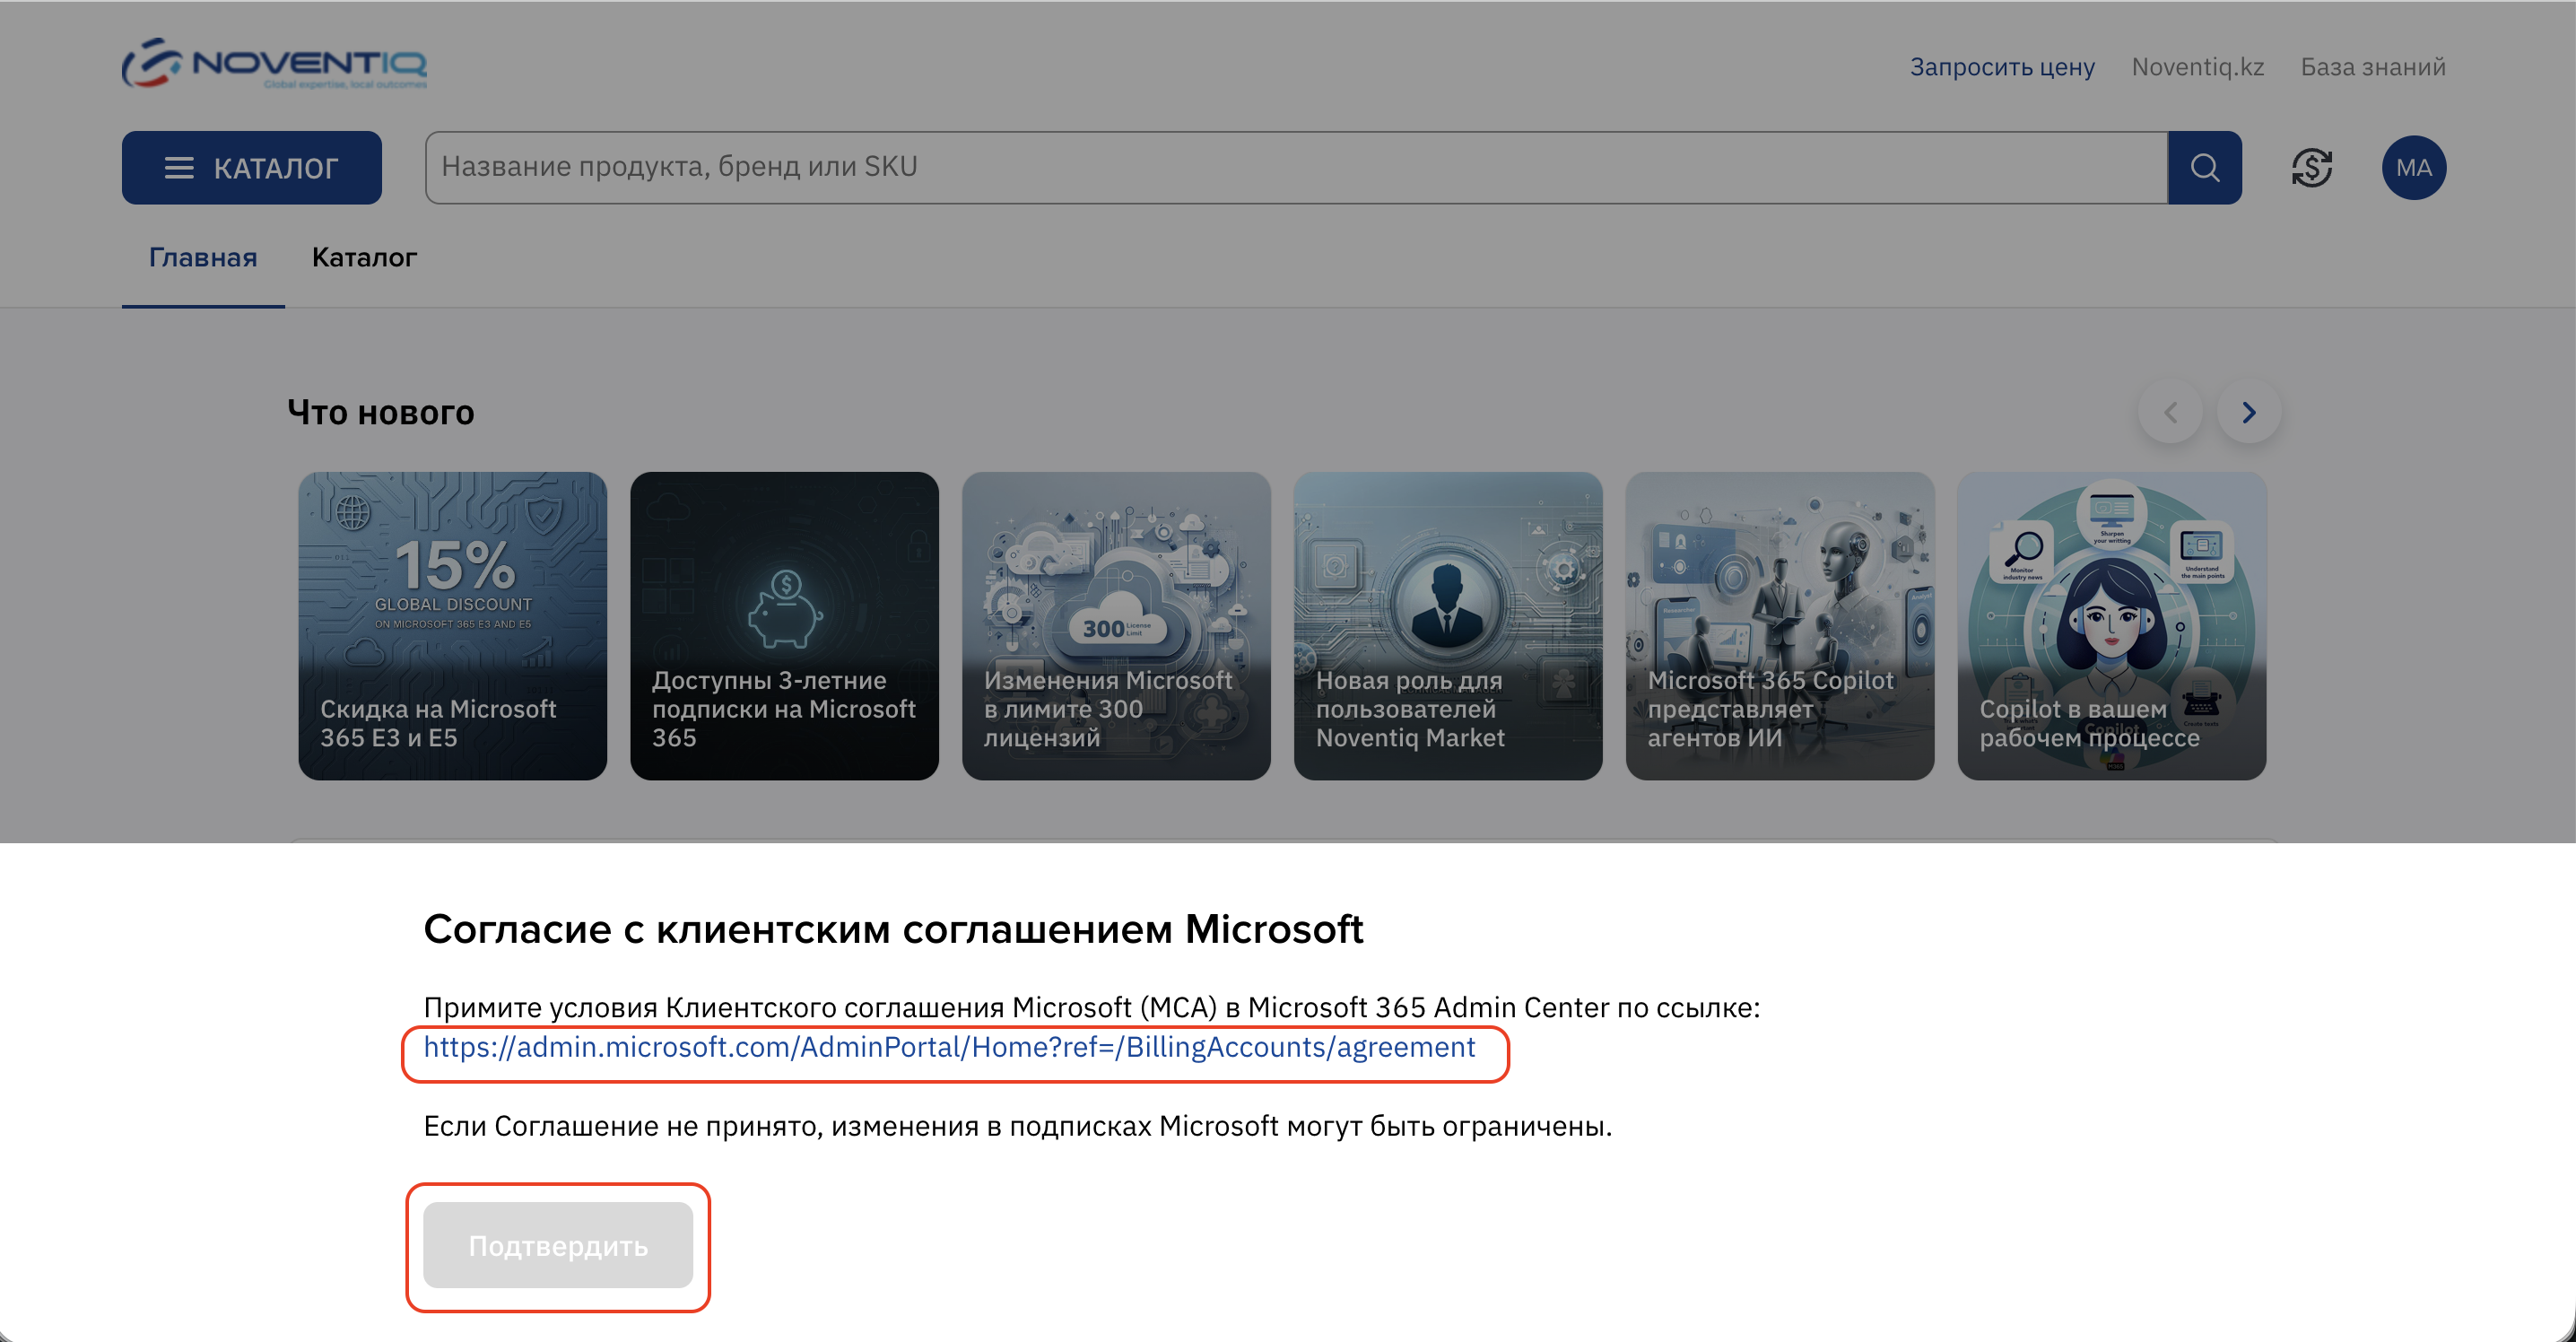The width and height of the screenshot is (2576, 1342).
Task: Click the Что нового heading
Action: 380,412
